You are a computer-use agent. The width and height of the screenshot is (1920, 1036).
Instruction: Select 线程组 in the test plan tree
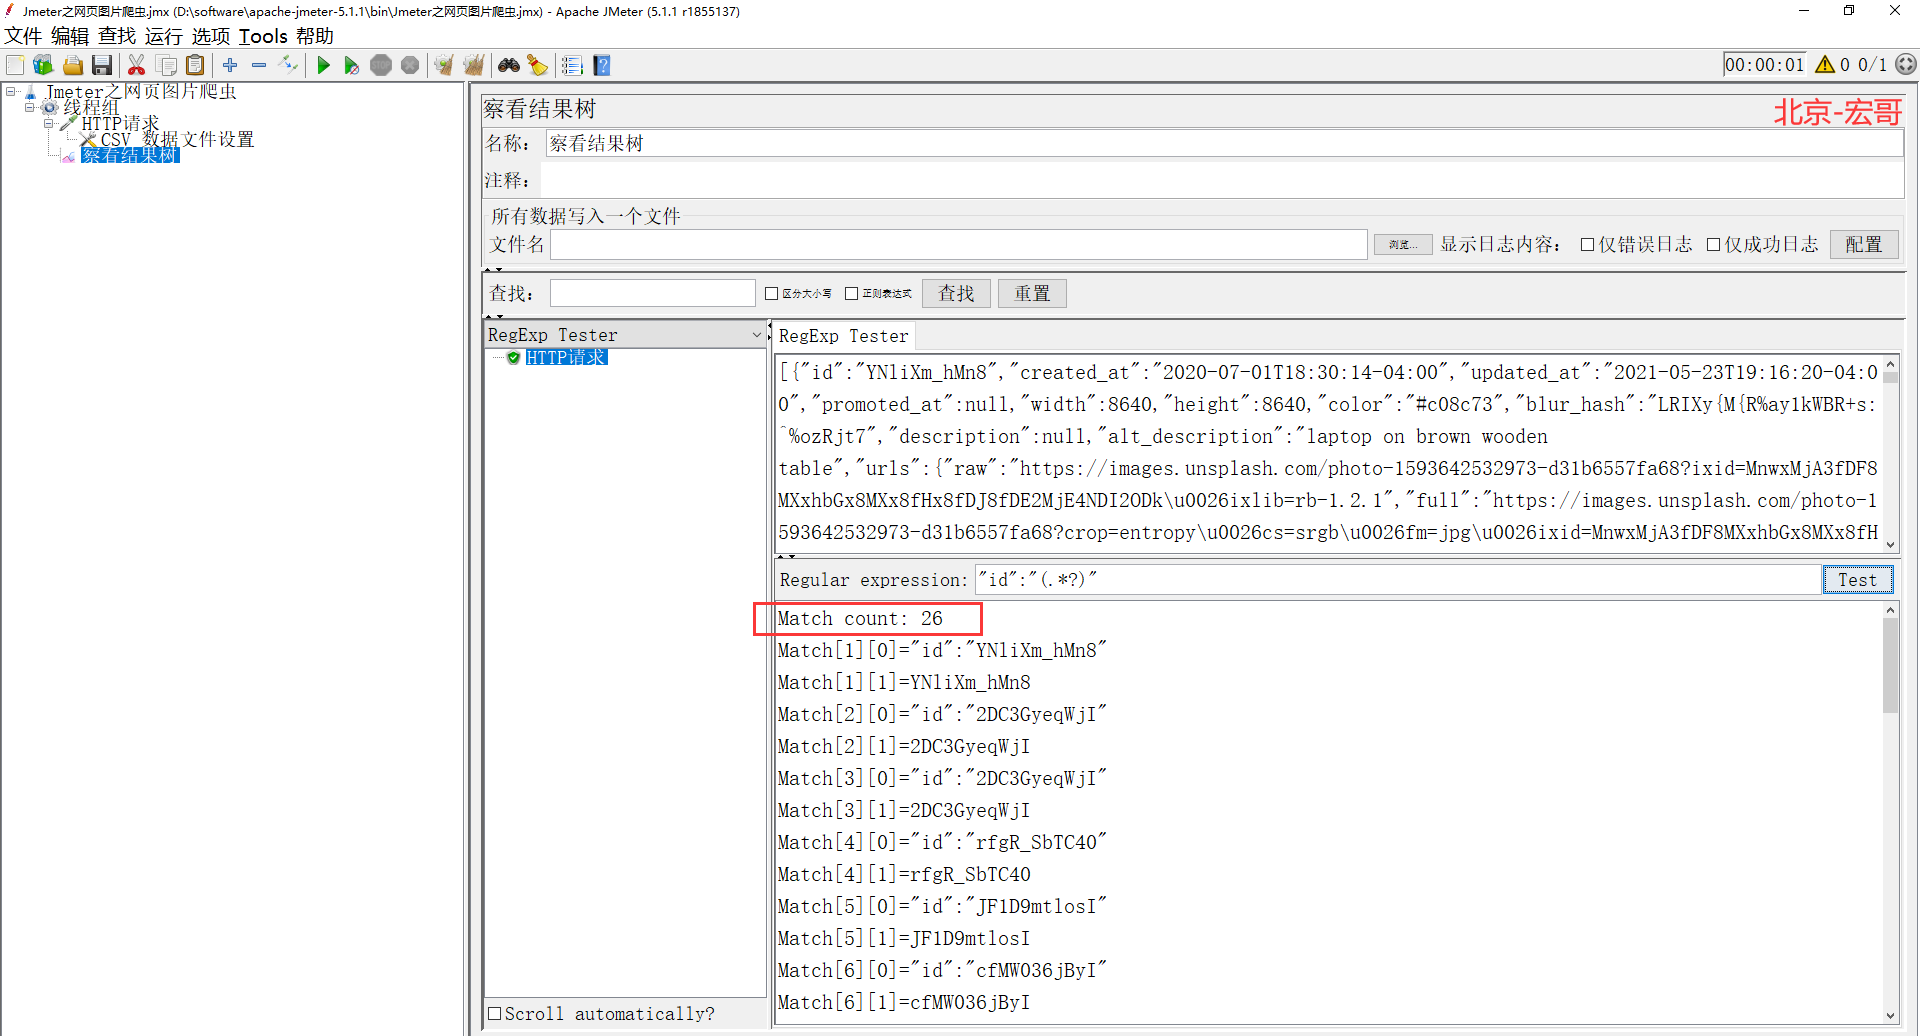[91, 107]
